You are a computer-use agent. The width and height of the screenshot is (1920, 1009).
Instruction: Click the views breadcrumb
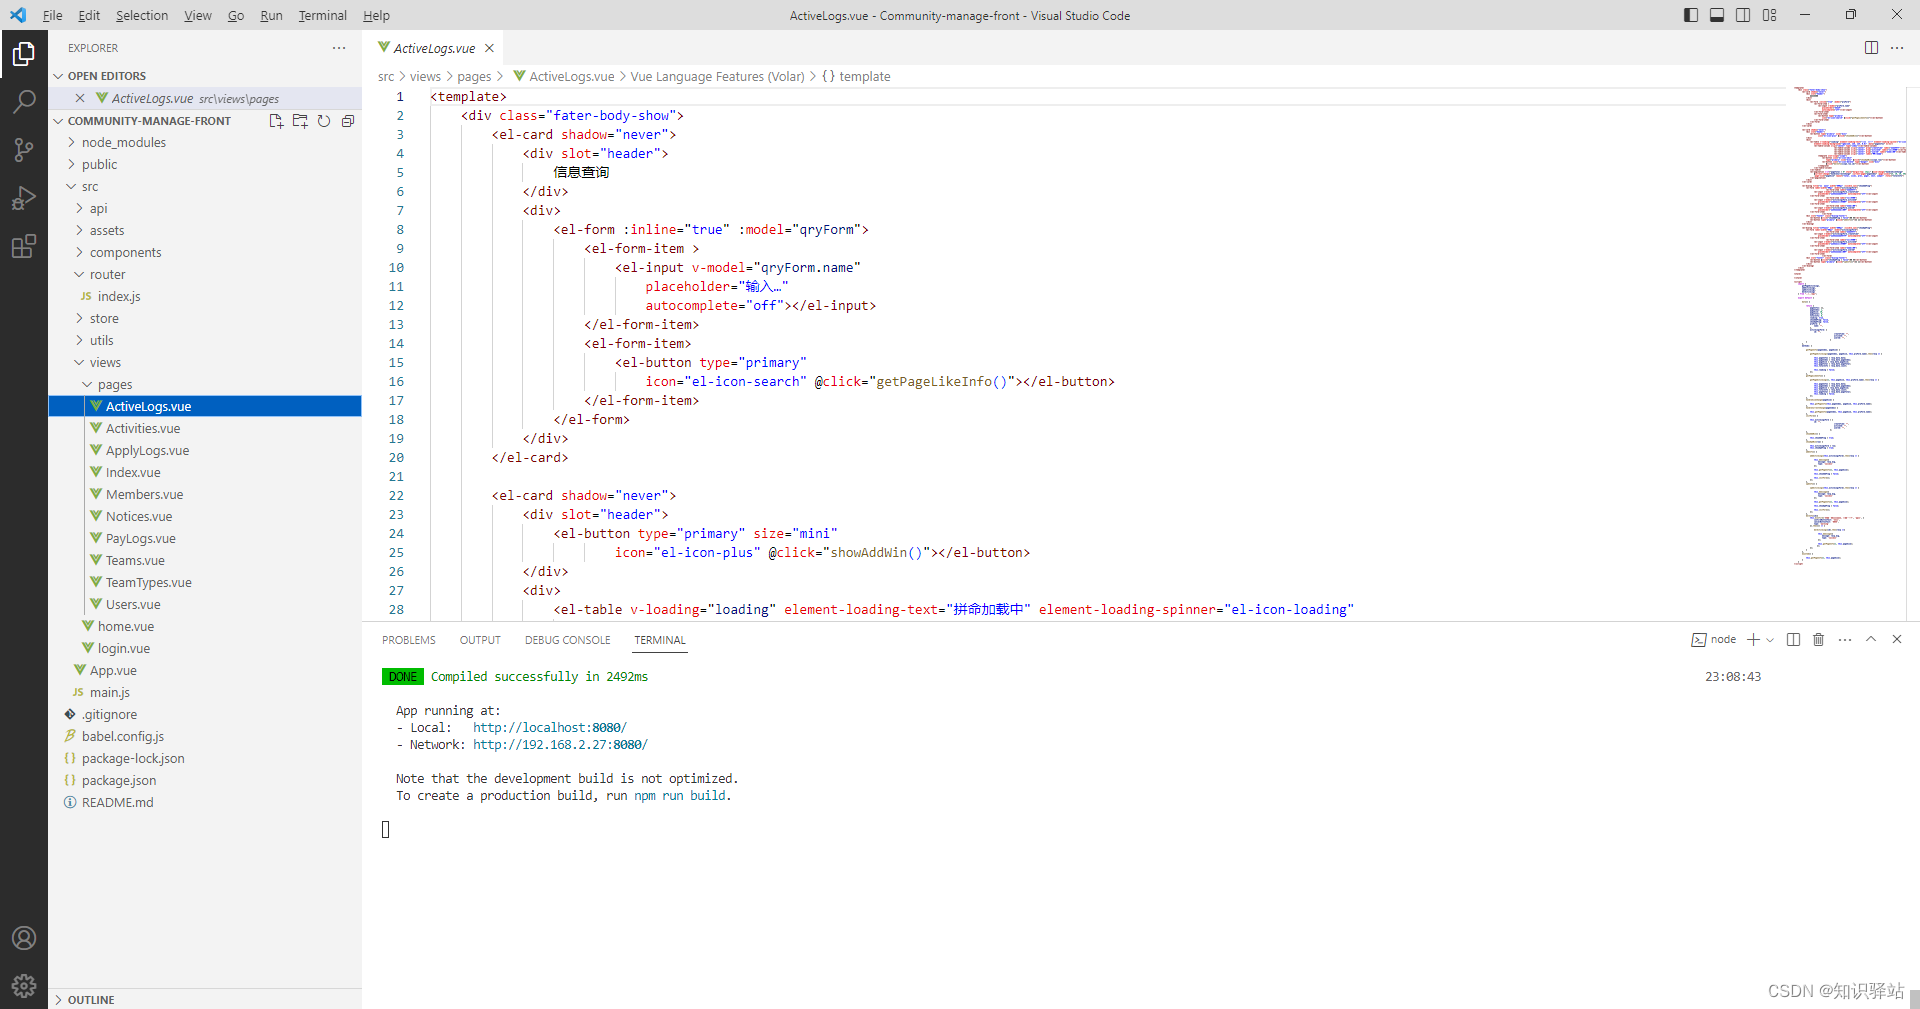[x=425, y=77]
